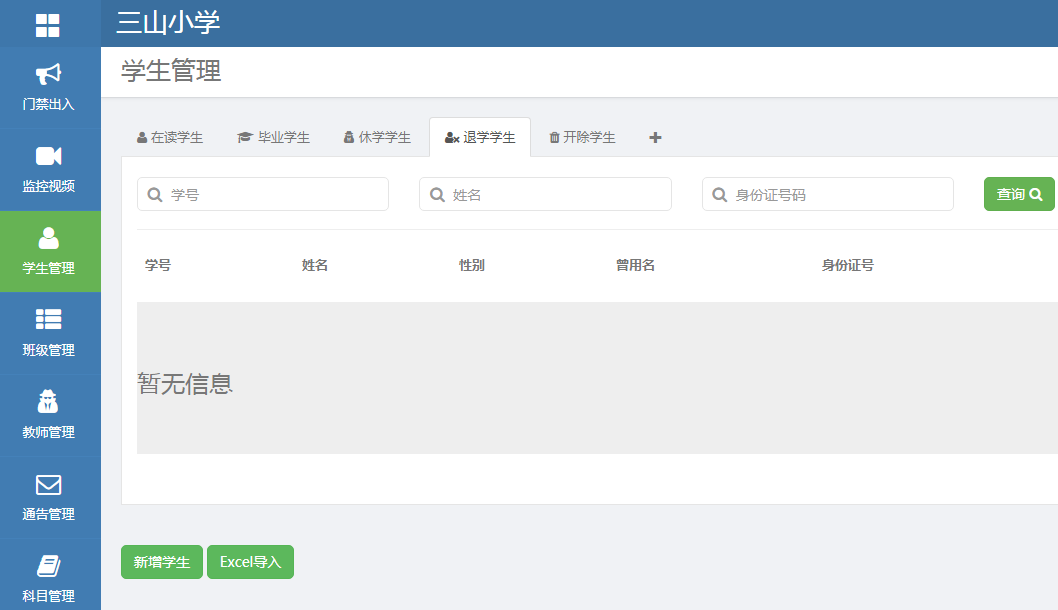This screenshot has width=1058, height=610.
Task: Switch to the 开除学生 tab
Action: coord(582,138)
